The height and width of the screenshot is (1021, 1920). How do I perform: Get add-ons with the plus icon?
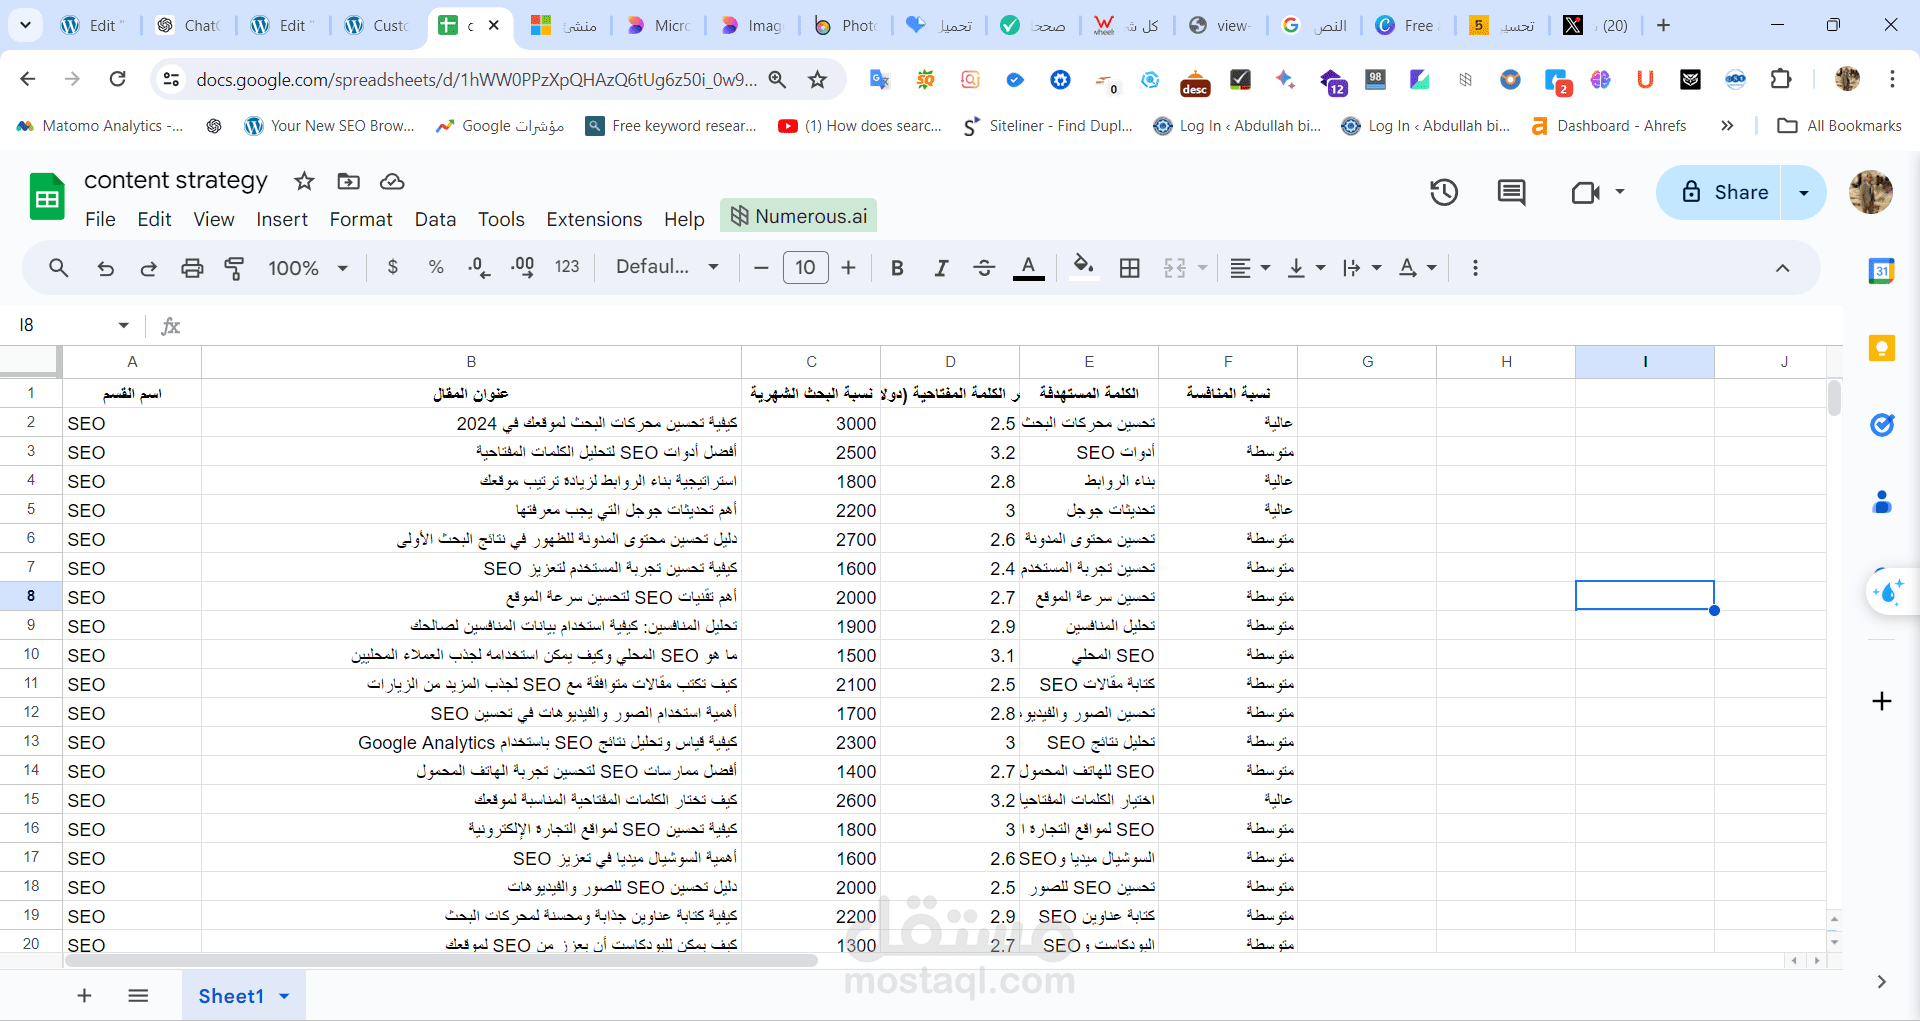1881,701
